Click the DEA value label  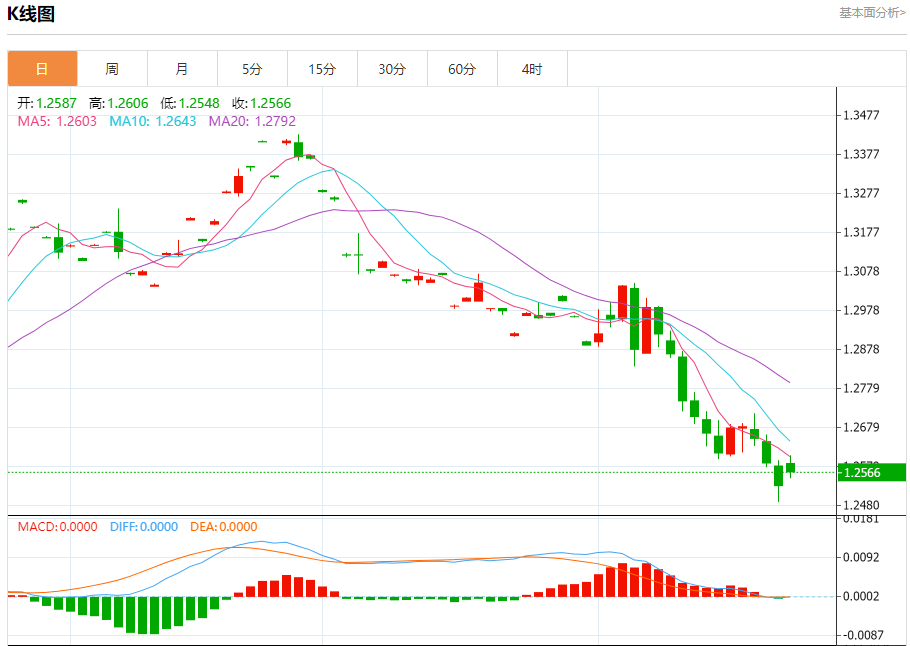[222, 527]
